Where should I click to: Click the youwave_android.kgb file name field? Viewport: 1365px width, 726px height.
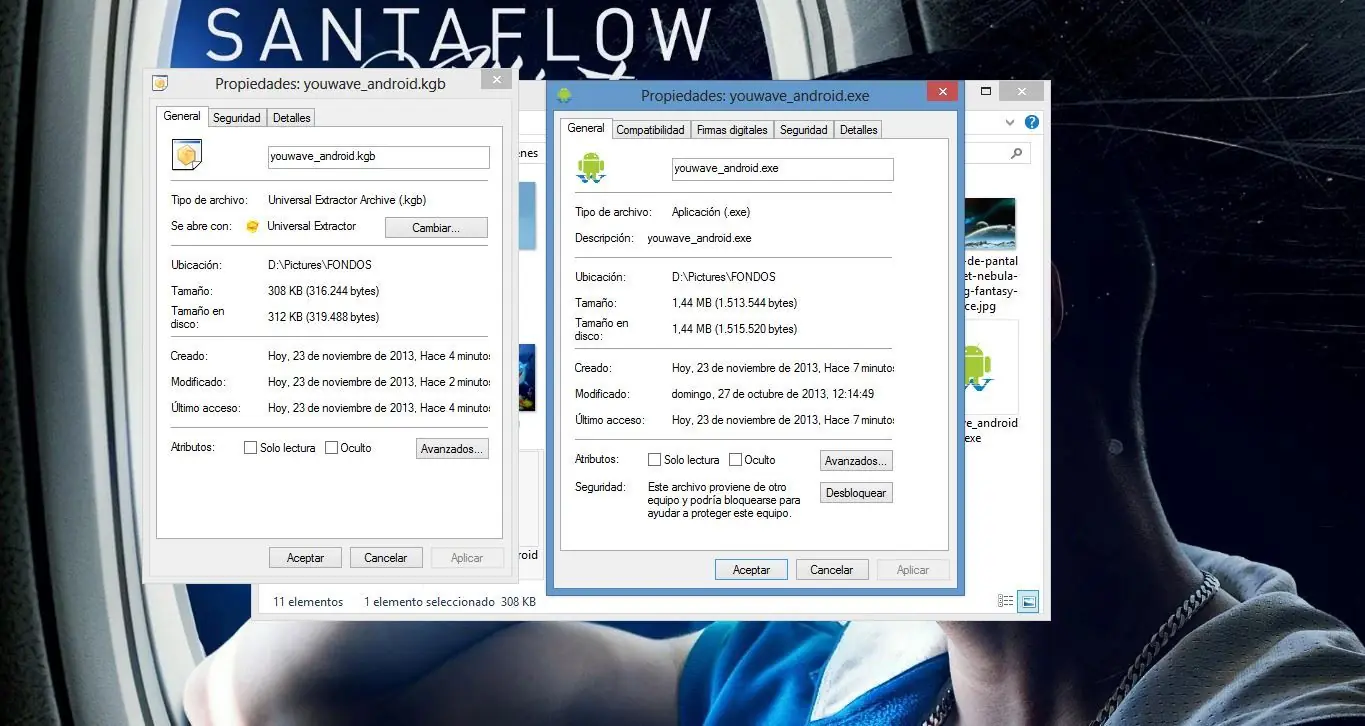tap(379, 157)
